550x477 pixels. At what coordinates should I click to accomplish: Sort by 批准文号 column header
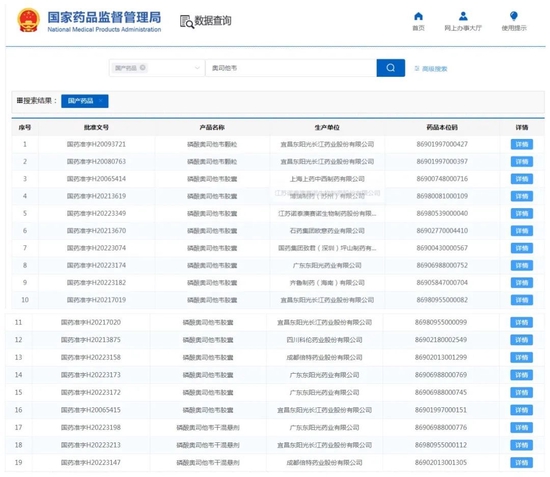tap(96, 127)
